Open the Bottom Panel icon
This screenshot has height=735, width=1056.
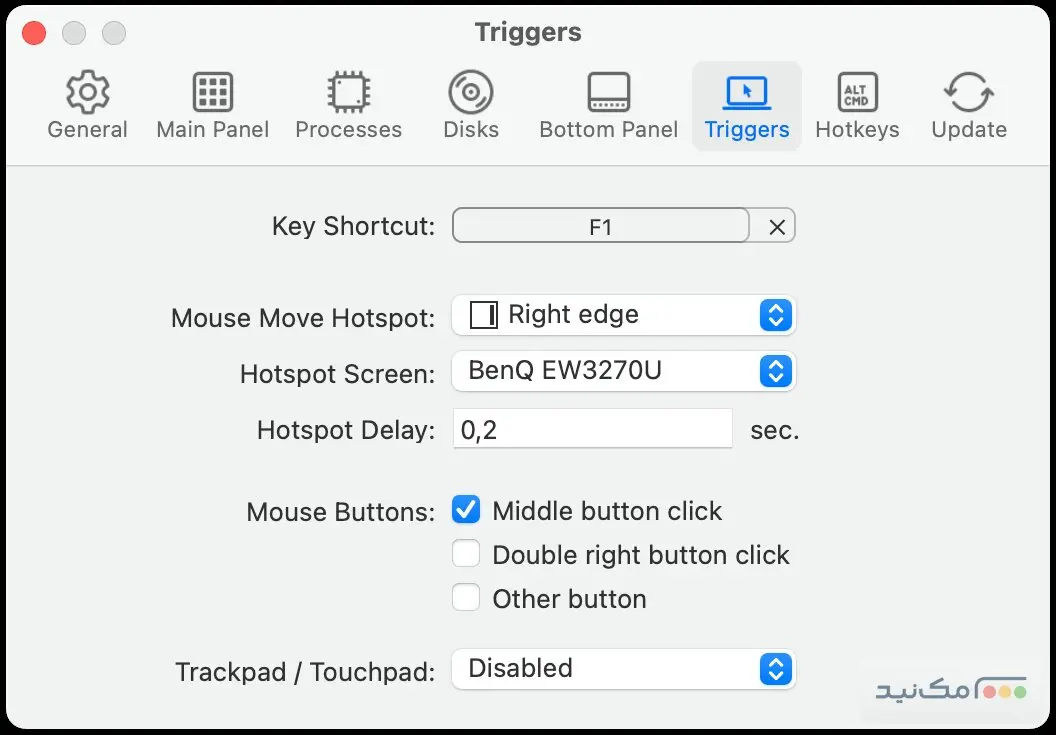click(x=608, y=93)
